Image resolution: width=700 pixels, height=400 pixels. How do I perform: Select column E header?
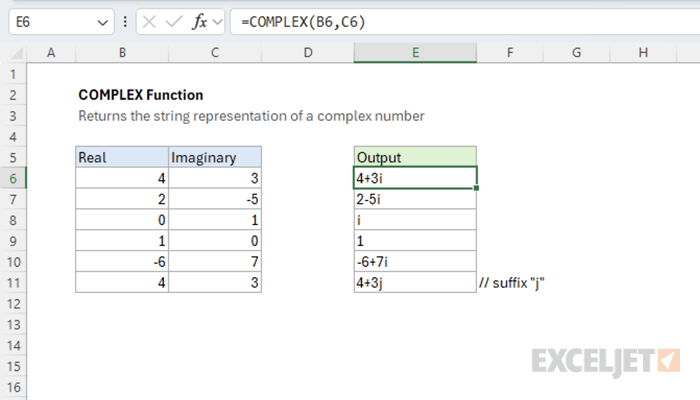coord(415,53)
